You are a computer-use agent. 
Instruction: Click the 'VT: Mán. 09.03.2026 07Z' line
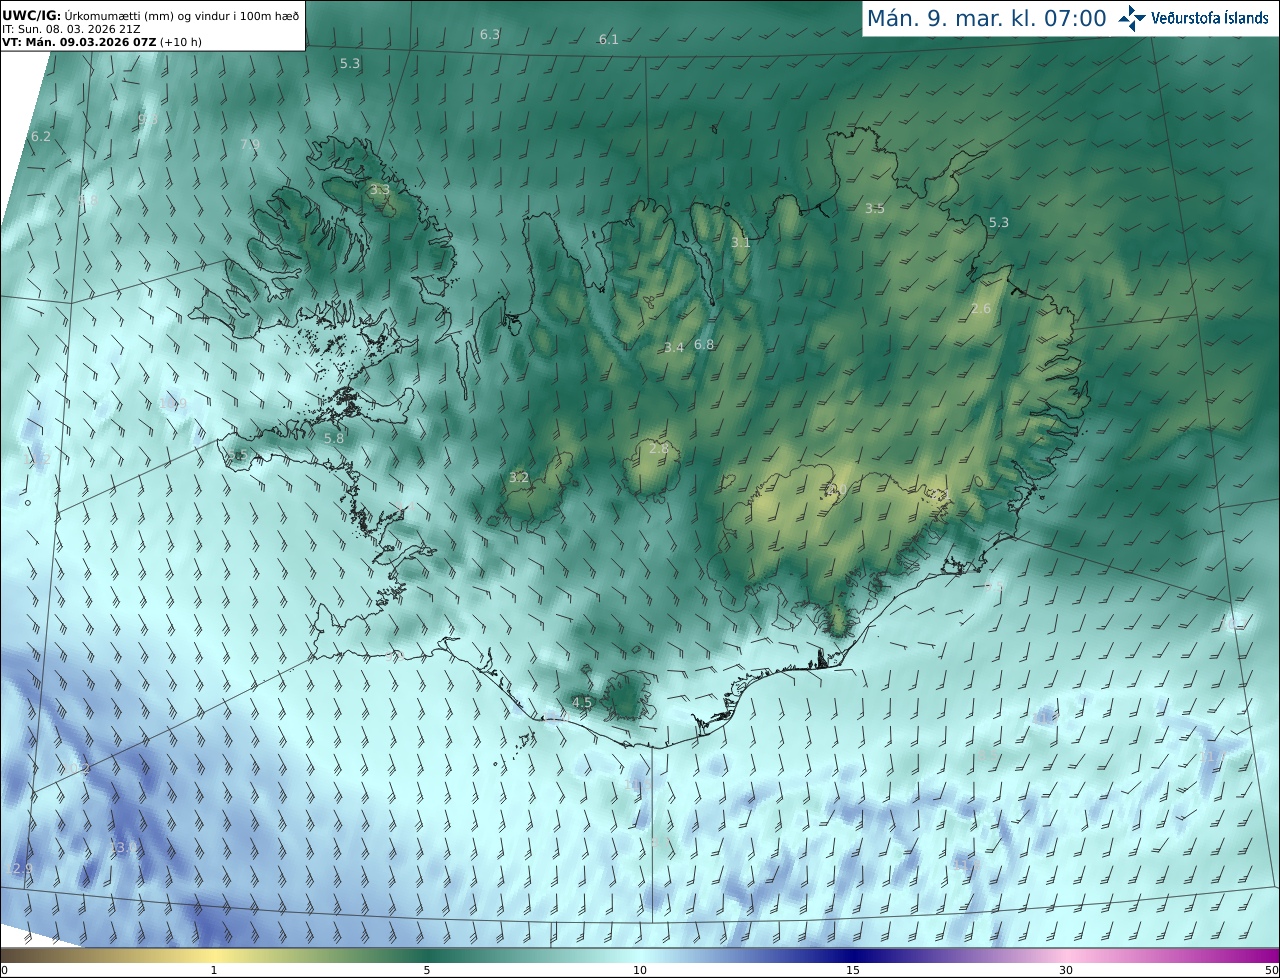[x=102, y=42]
